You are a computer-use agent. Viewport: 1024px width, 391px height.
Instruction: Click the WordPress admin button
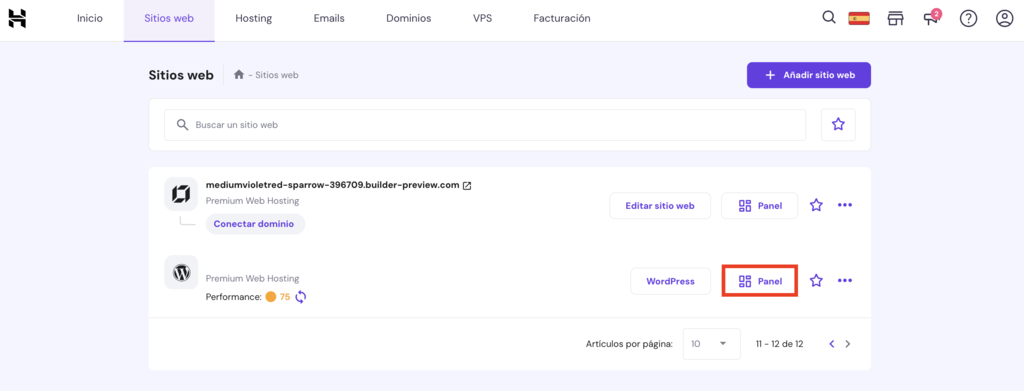(x=670, y=281)
